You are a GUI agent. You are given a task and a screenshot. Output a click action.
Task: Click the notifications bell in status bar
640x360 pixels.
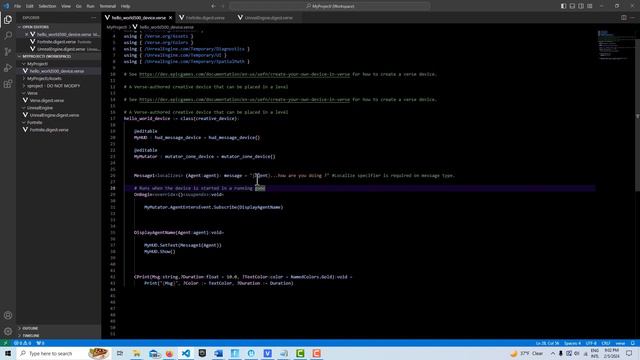pyautogui.click(x=633, y=343)
